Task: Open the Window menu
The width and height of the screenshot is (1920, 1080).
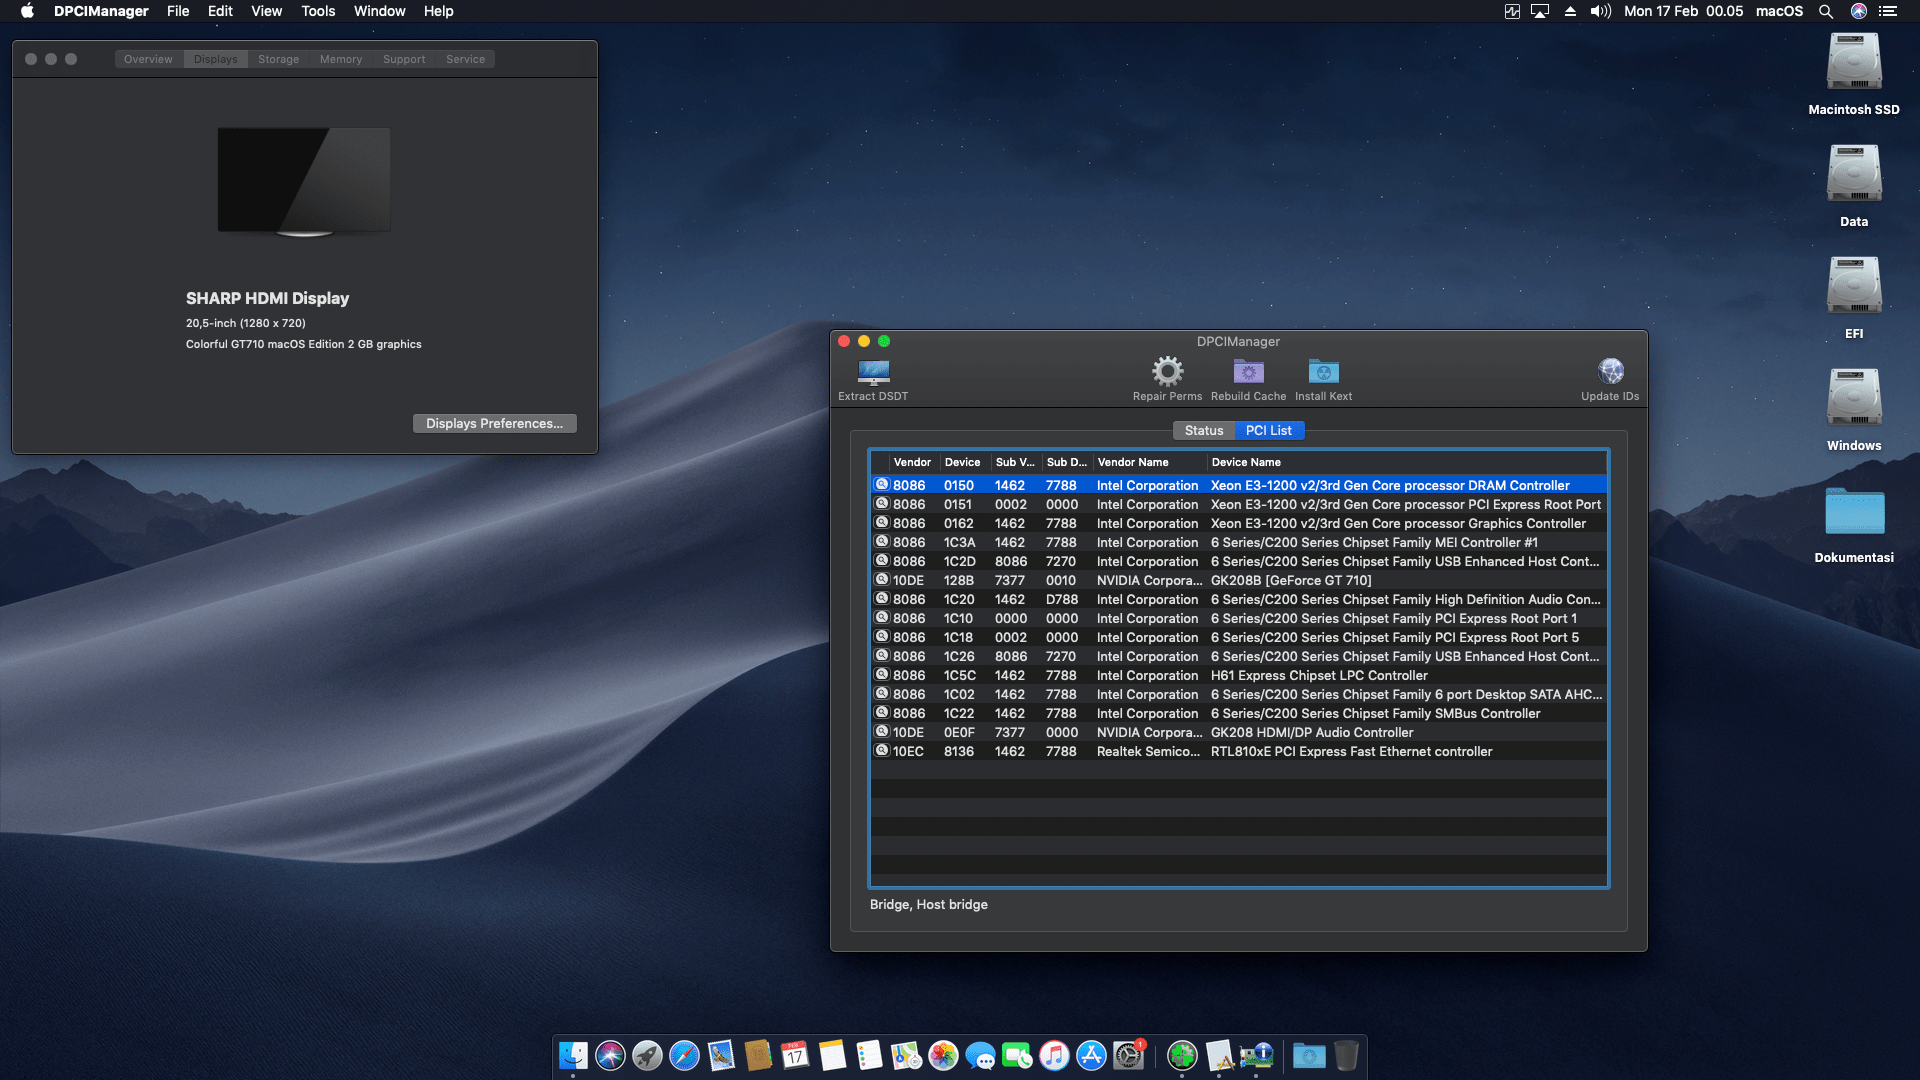Action: [379, 11]
